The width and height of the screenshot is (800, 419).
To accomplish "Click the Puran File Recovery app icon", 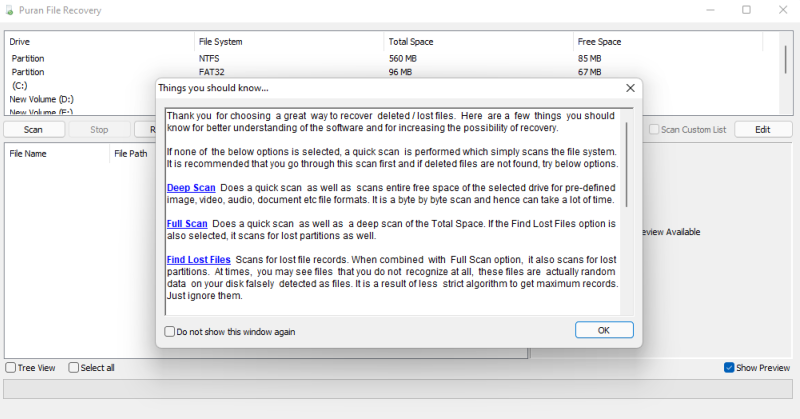I will pos(9,10).
